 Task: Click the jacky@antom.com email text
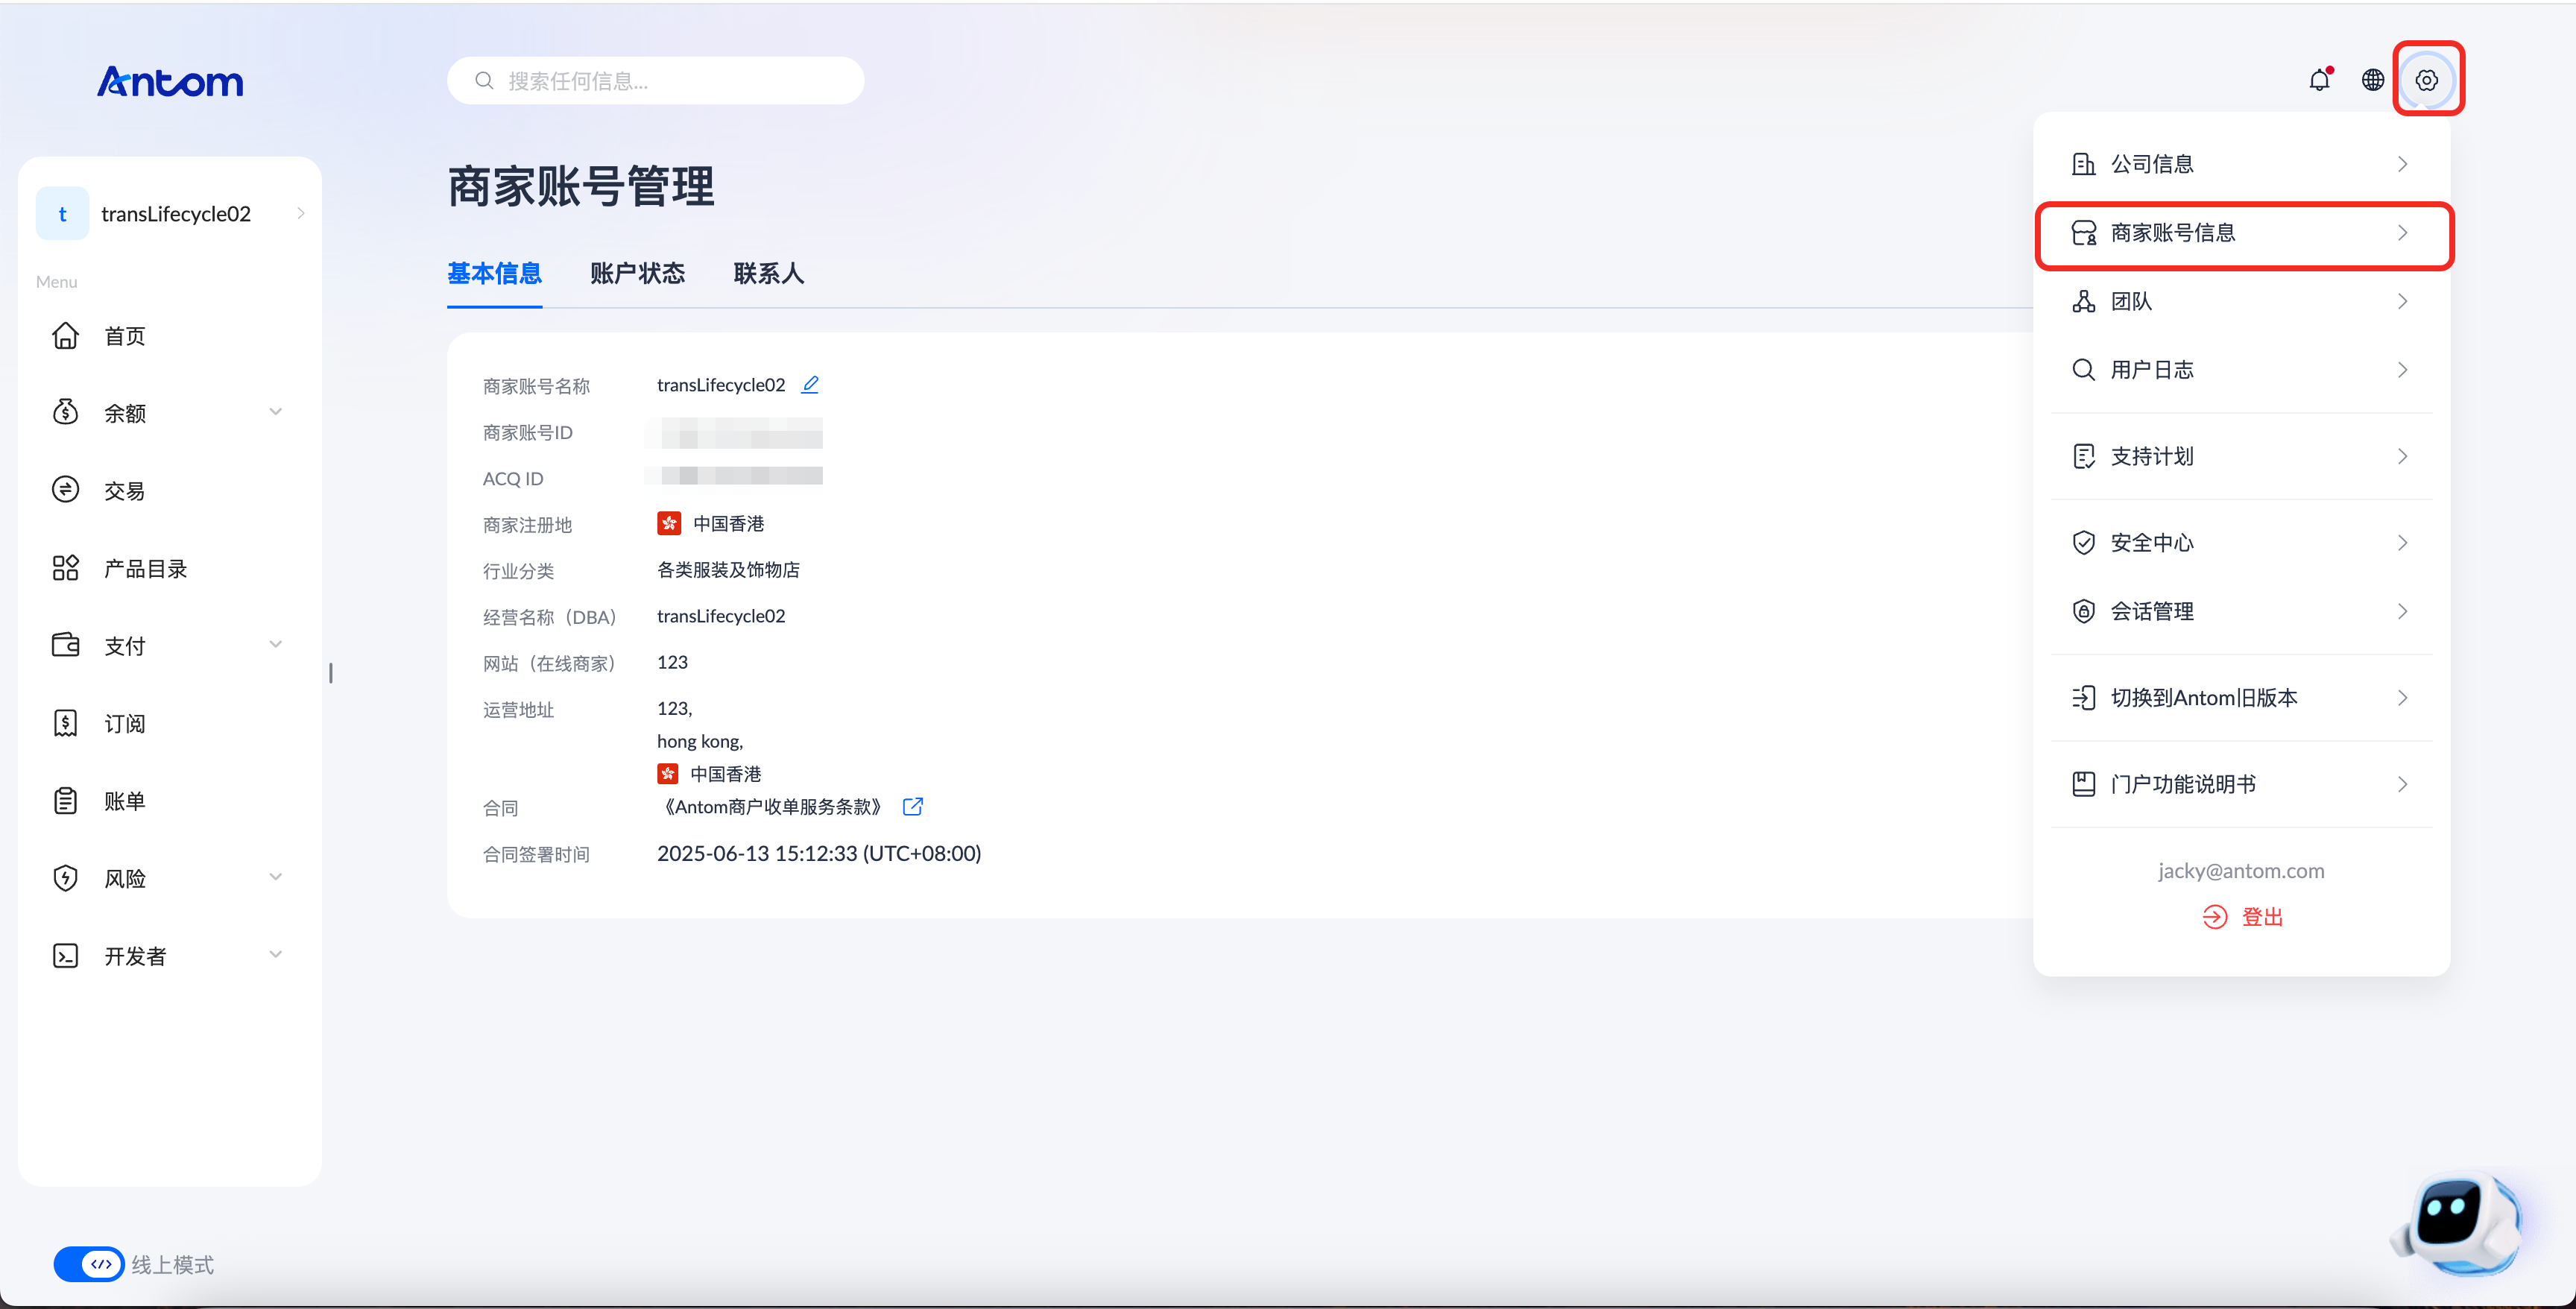click(x=2241, y=871)
